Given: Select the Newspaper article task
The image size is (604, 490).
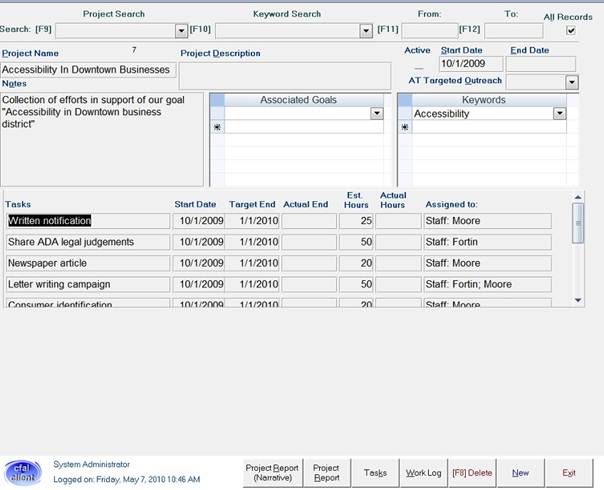Looking at the screenshot, I should tap(88, 263).
